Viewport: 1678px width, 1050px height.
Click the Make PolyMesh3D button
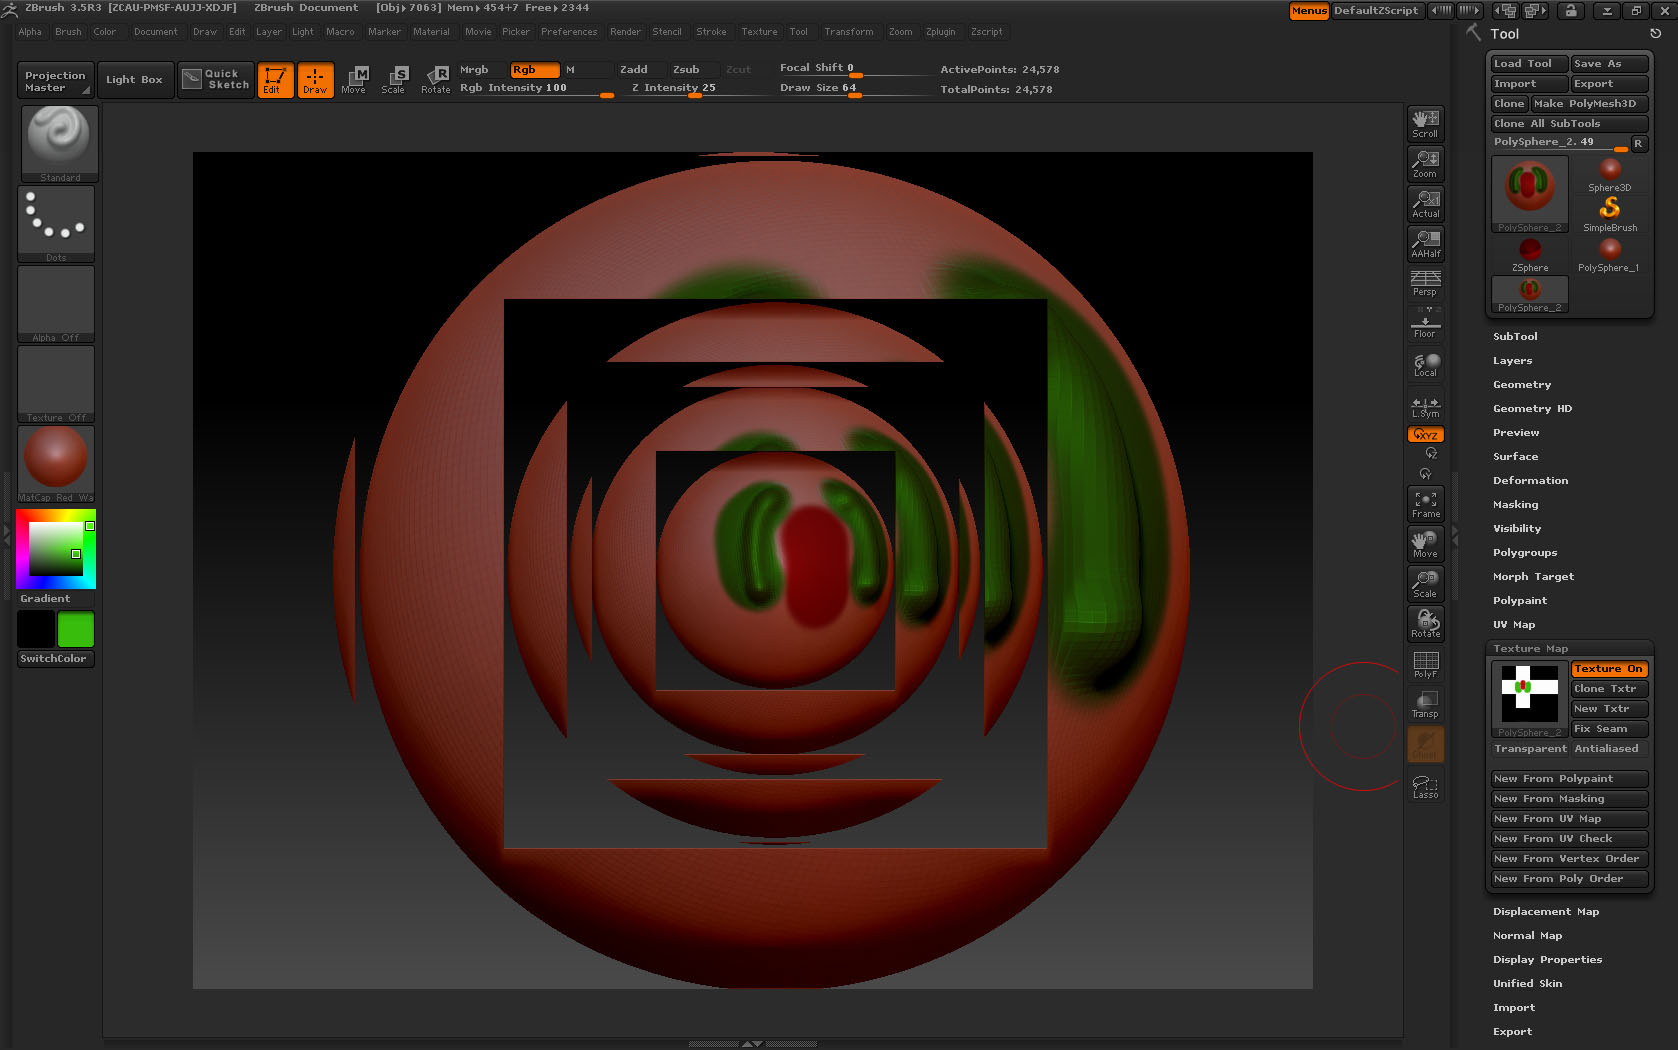[1589, 104]
